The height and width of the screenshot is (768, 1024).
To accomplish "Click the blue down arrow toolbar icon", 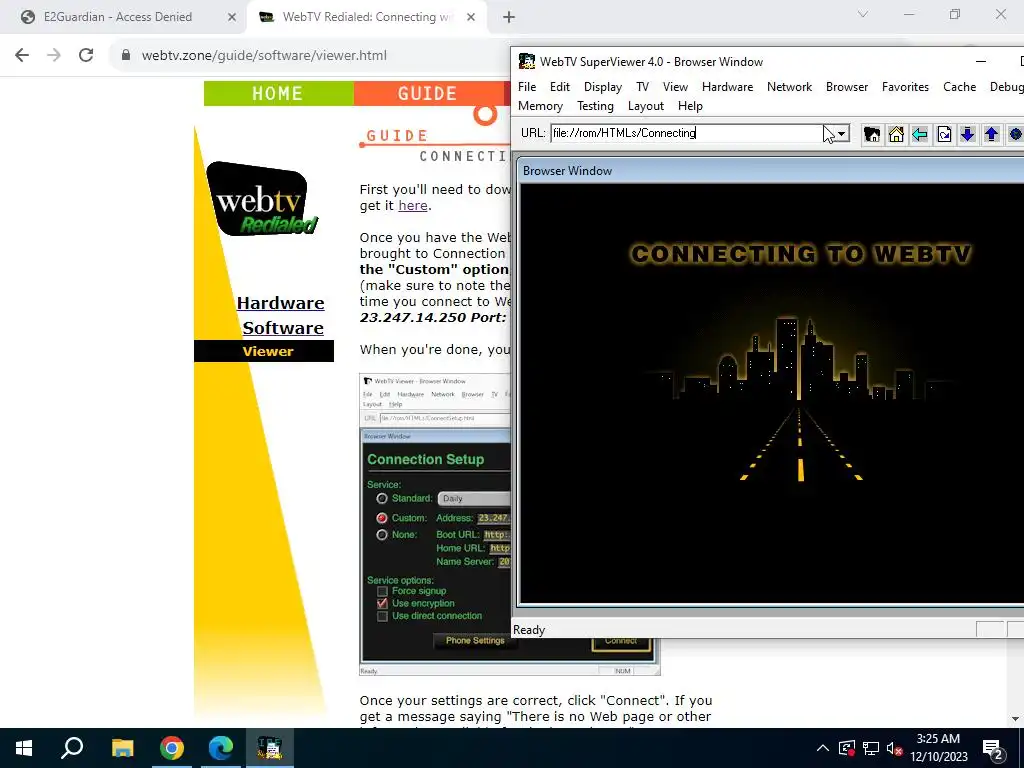I will [x=968, y=135].
